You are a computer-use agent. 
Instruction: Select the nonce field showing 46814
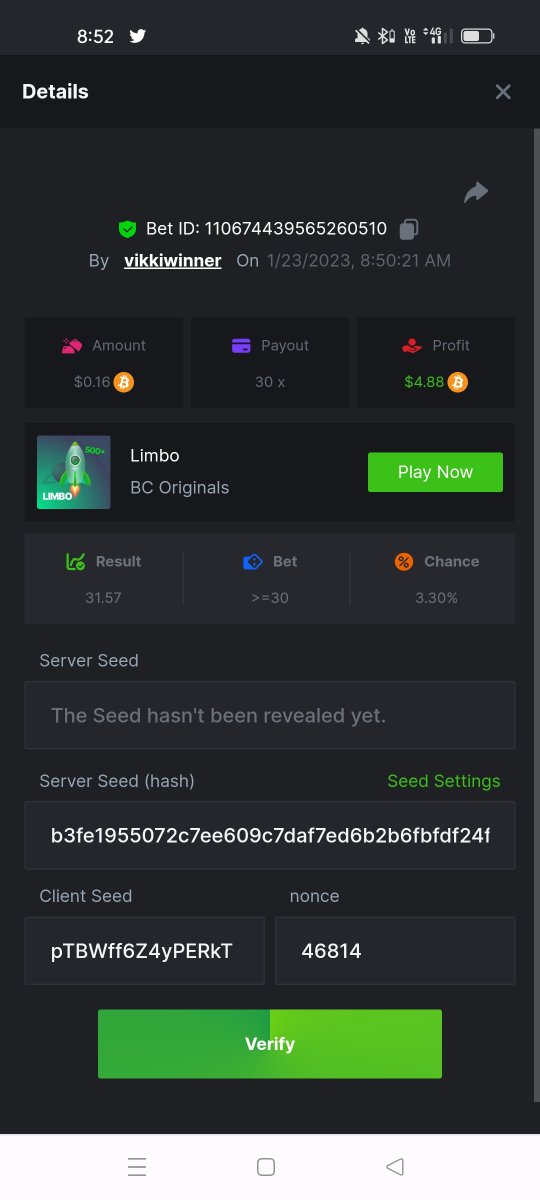[395, 951]
